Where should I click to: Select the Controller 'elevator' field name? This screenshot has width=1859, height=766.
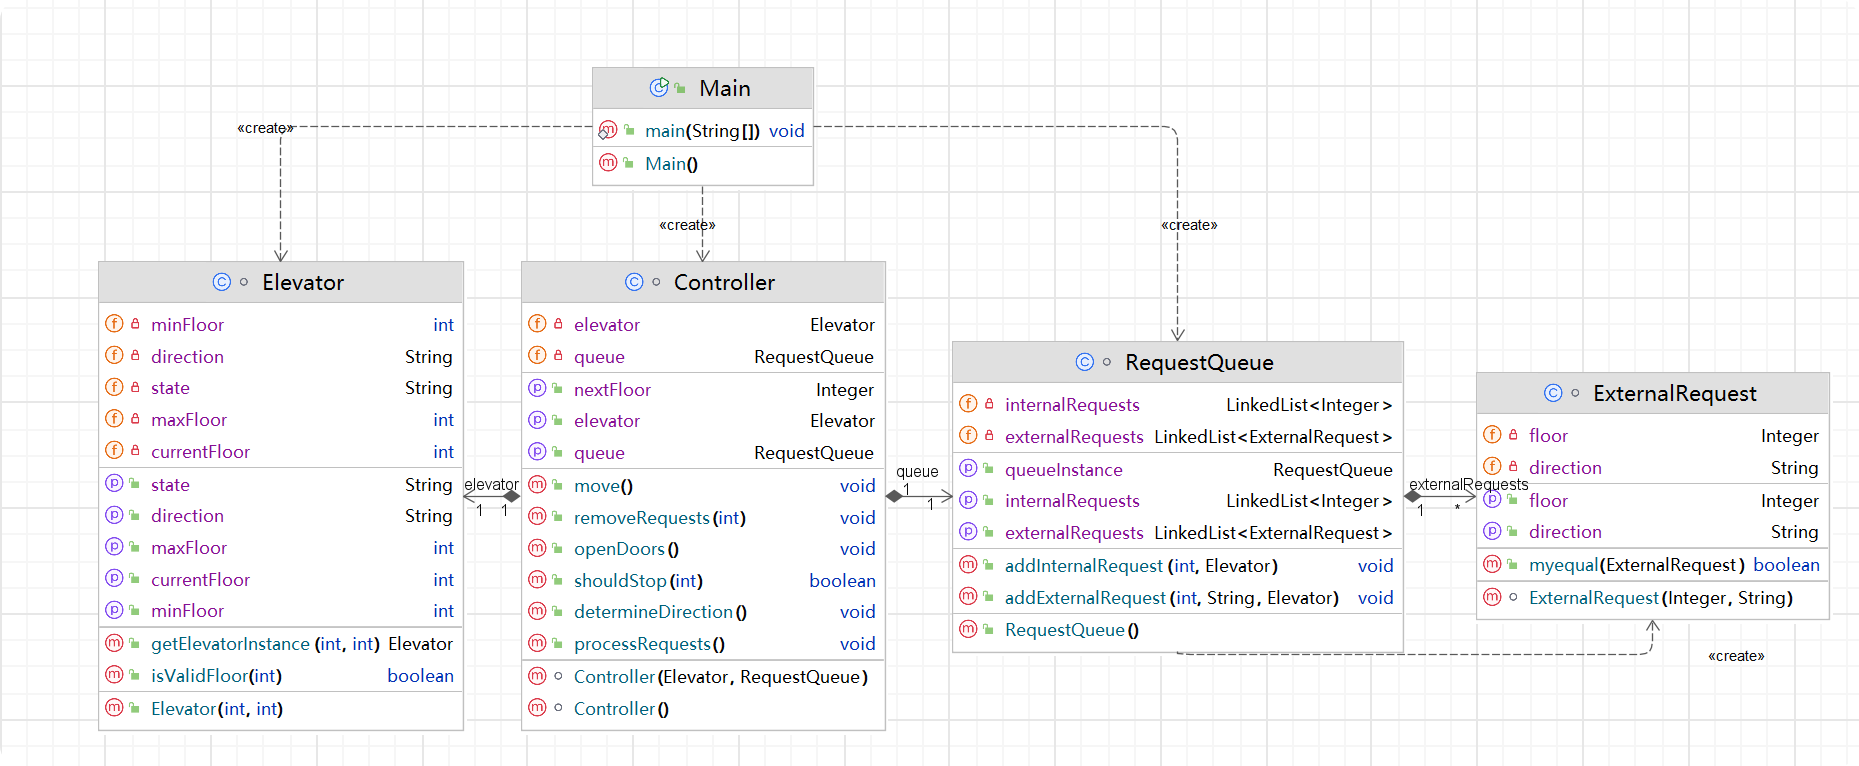607,325
